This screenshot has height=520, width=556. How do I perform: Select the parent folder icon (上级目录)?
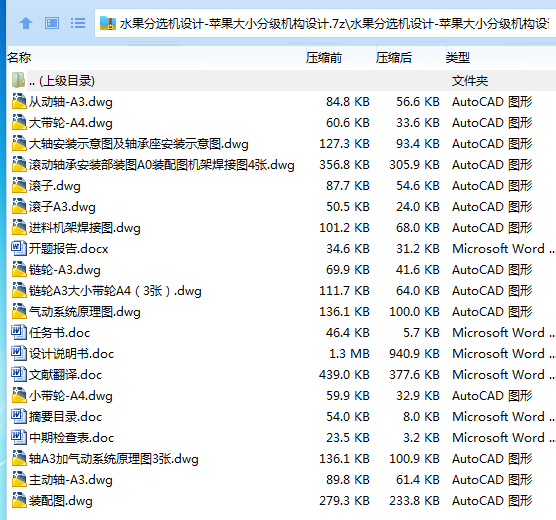[x=18, y=81]
